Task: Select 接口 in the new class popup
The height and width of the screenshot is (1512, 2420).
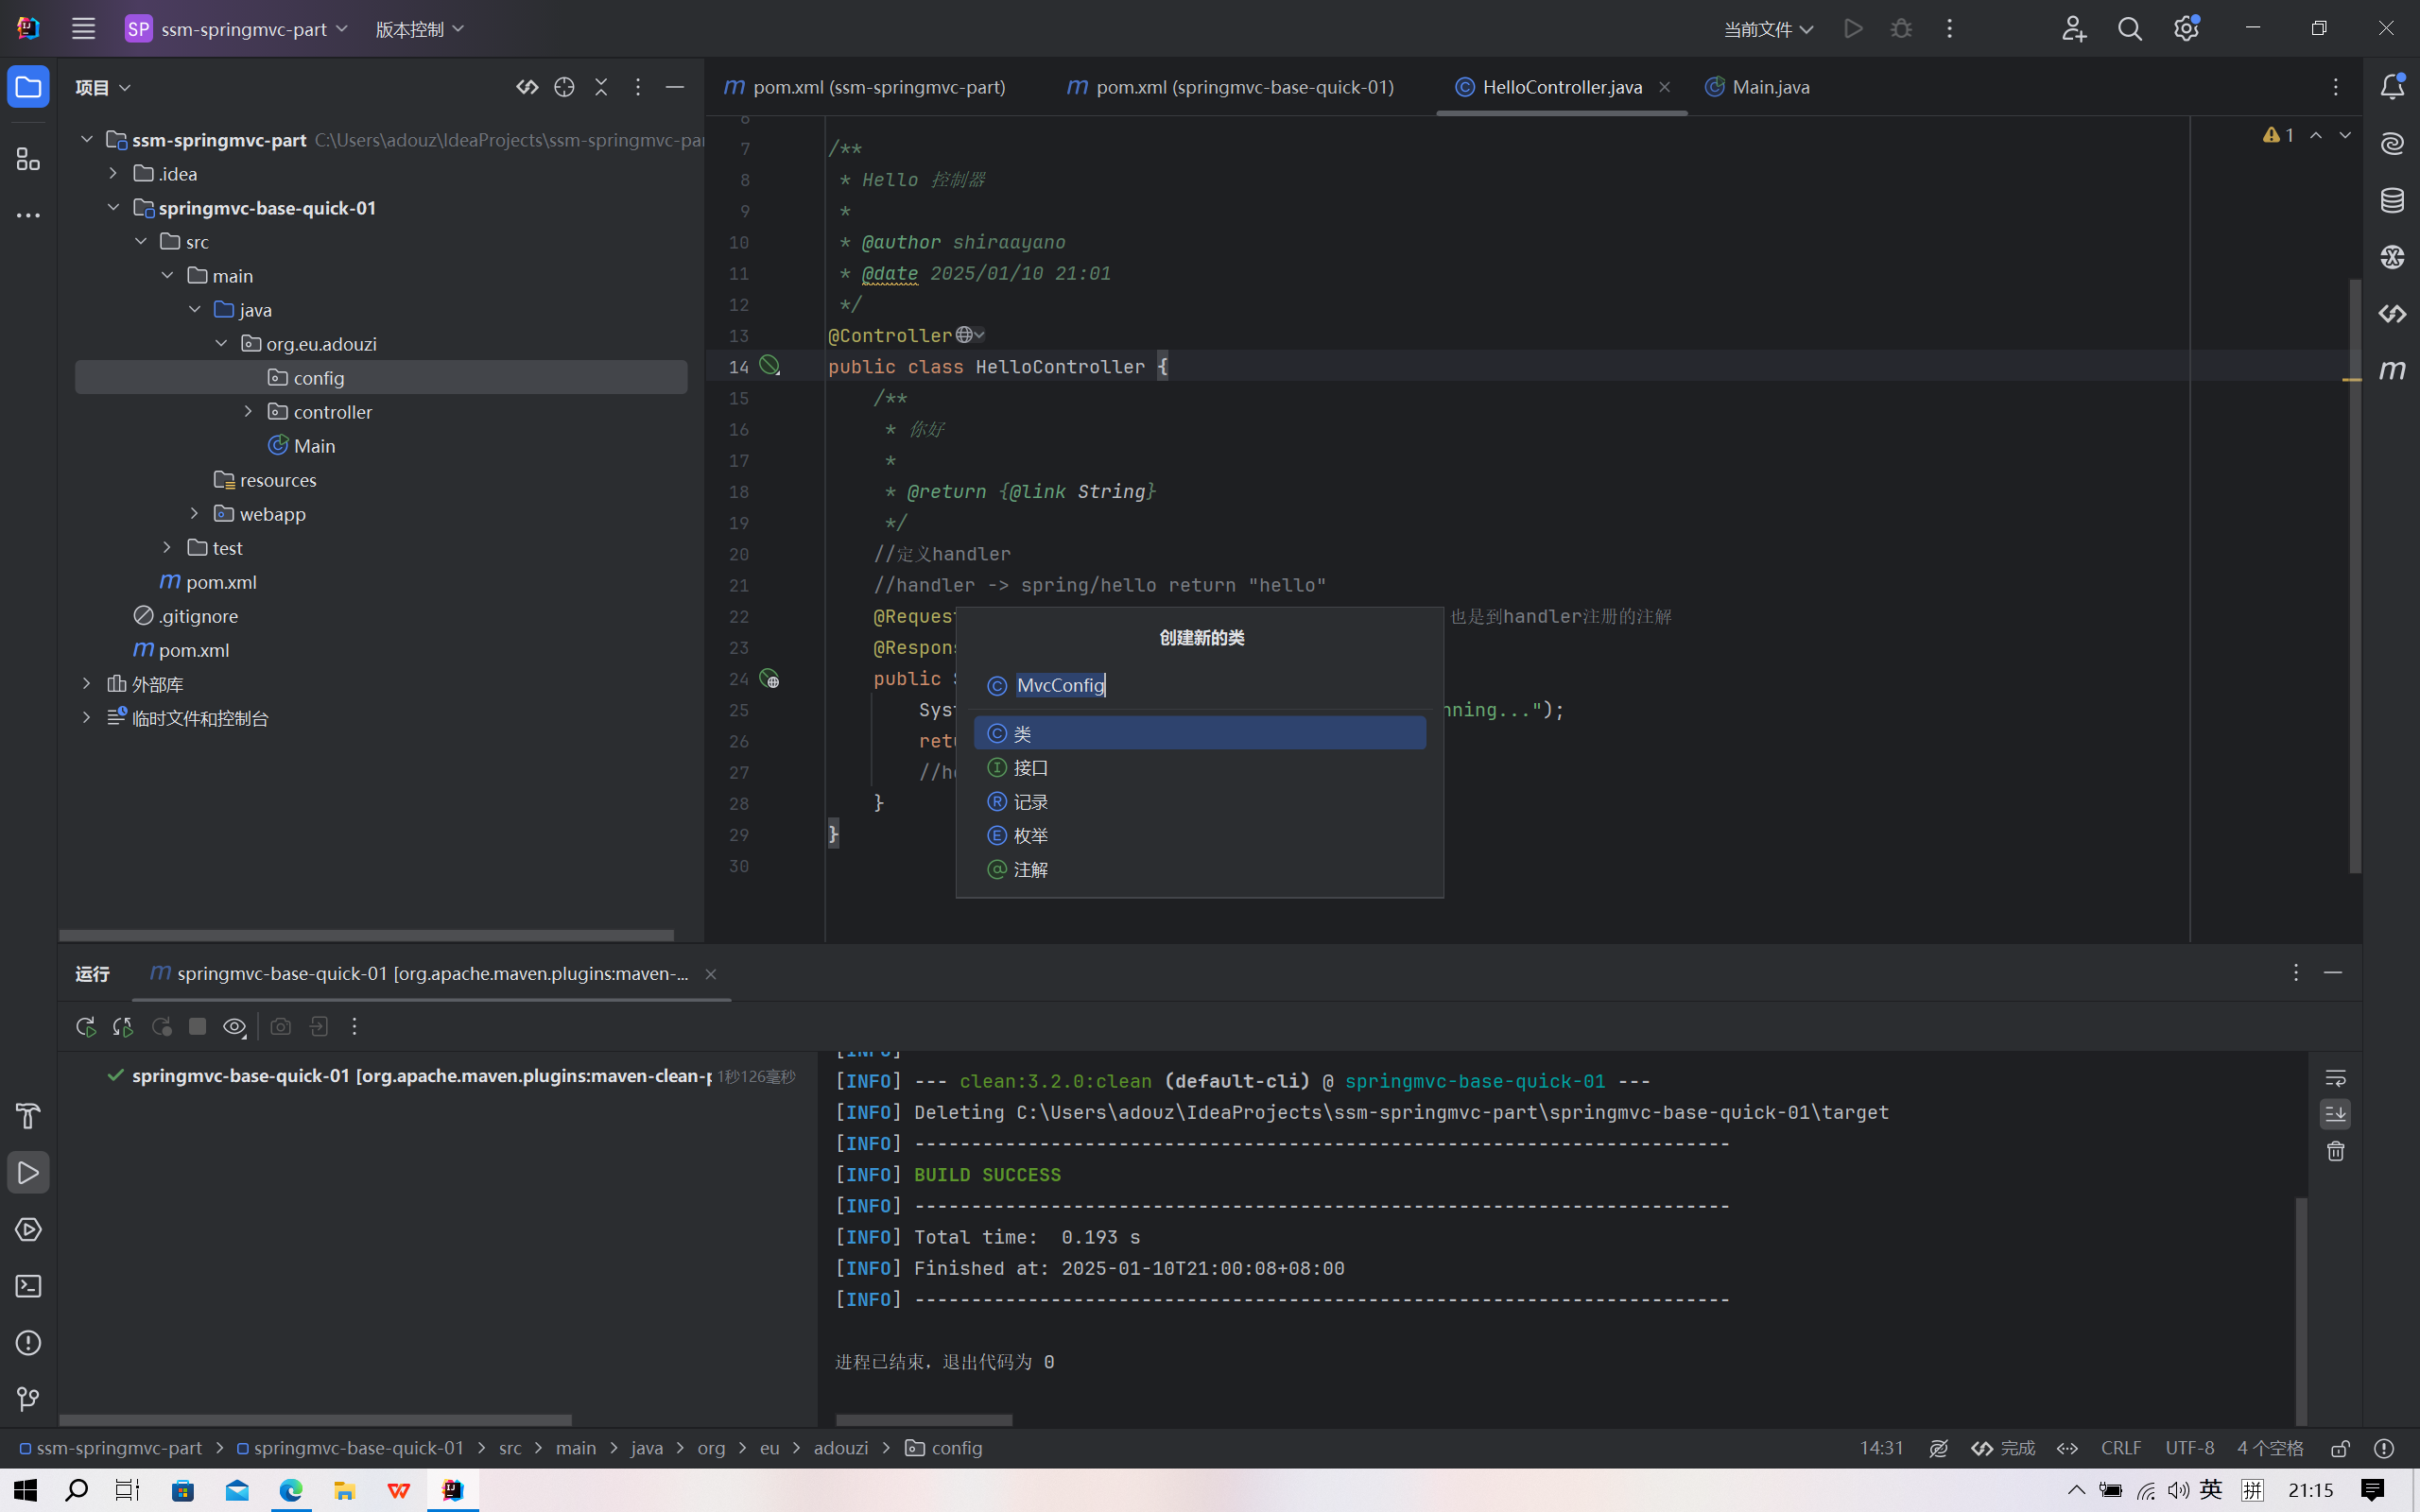Action: click(x=1031, y=768)
